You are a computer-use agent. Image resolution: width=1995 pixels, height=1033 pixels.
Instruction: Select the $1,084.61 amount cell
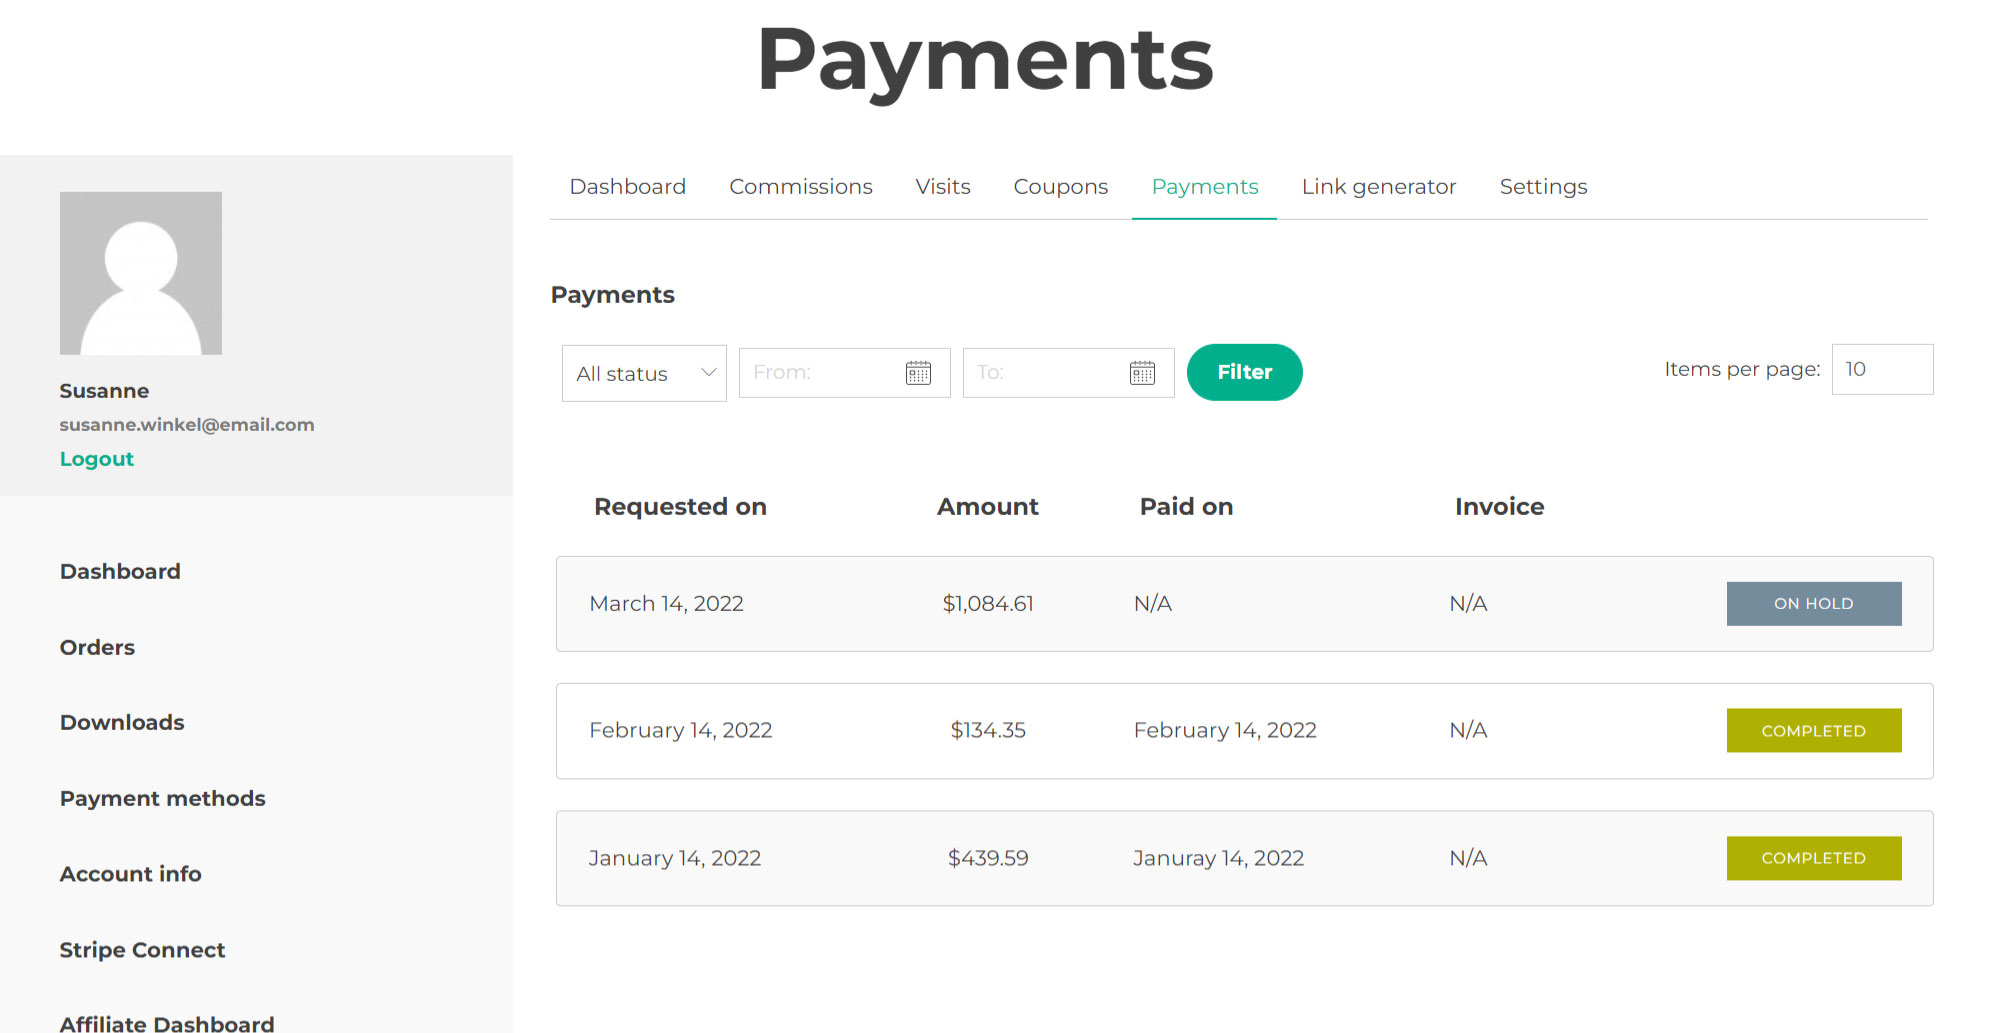coord(988,604)
